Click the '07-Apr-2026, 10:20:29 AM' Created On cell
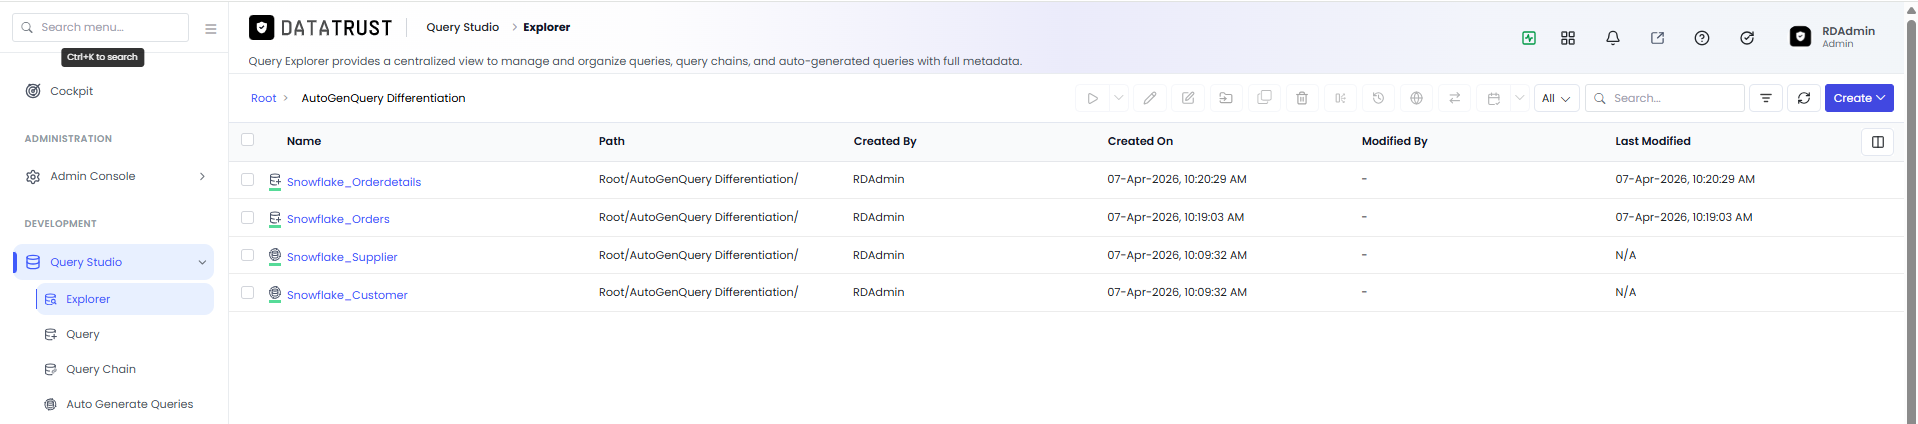 pyautogui.click(x=1177, y=179)
